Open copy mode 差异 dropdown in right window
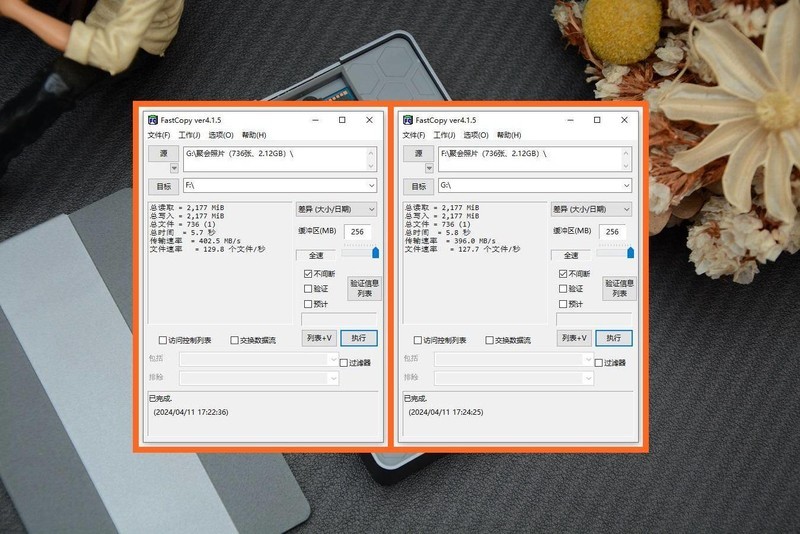 pyautogui.click(x=591, y=209)
